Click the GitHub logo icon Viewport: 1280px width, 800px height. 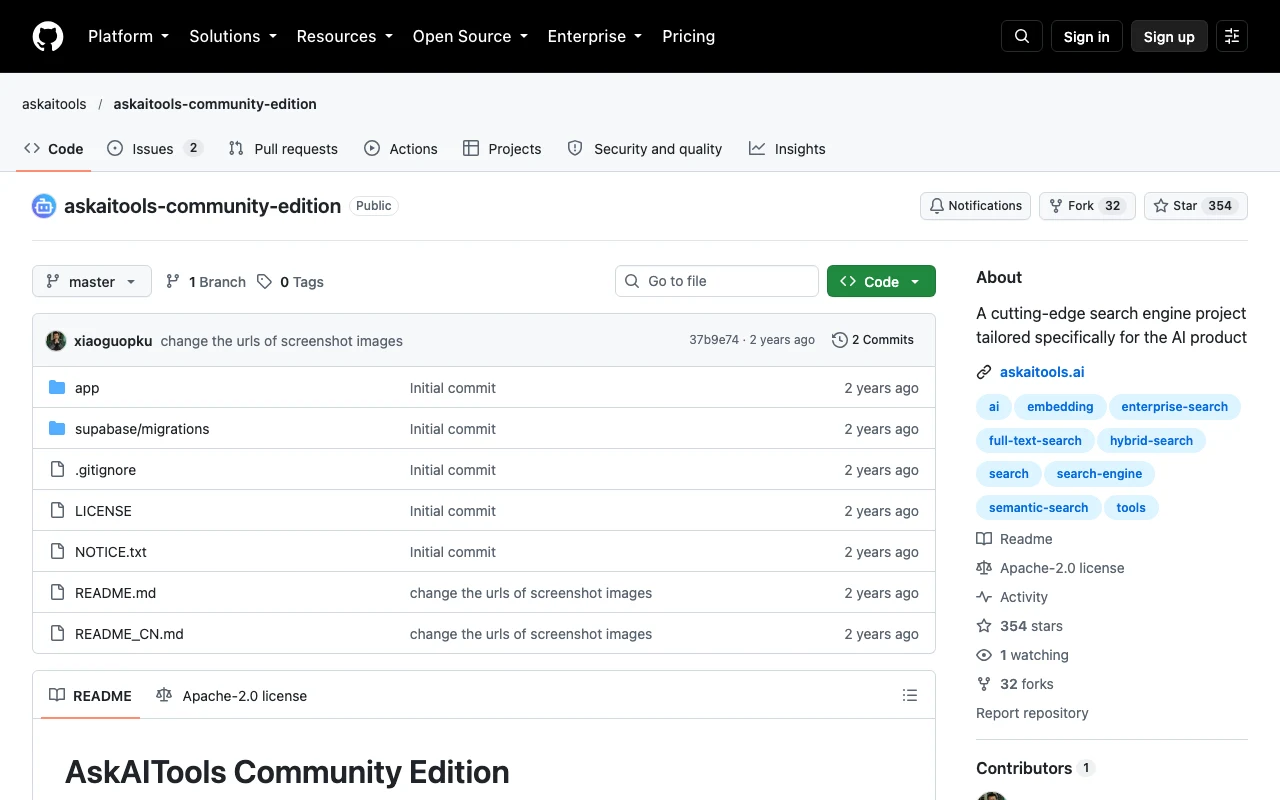point(48,36)
